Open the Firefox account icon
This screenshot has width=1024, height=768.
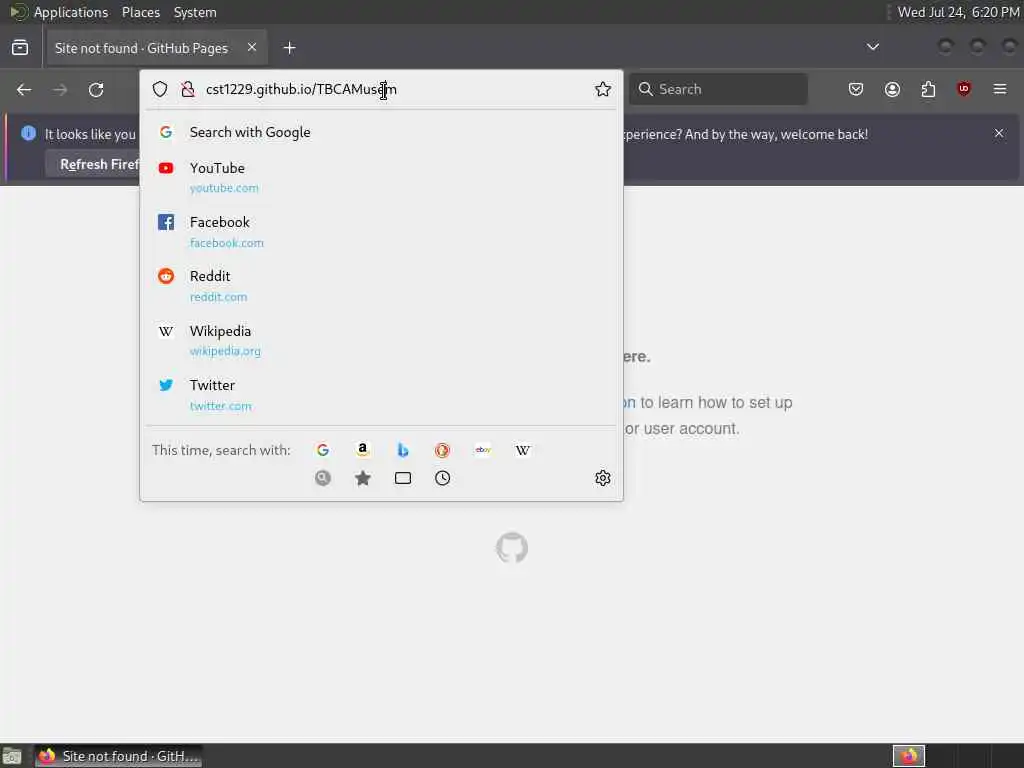892,89
